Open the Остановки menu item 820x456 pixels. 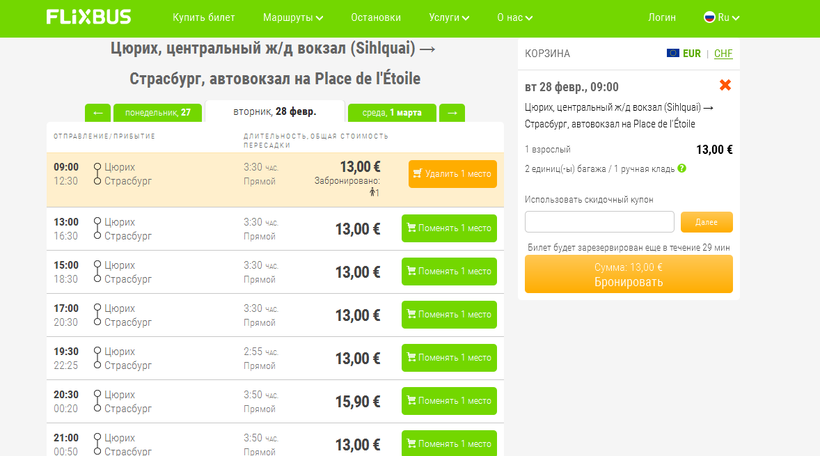click(x=377, y=18)
